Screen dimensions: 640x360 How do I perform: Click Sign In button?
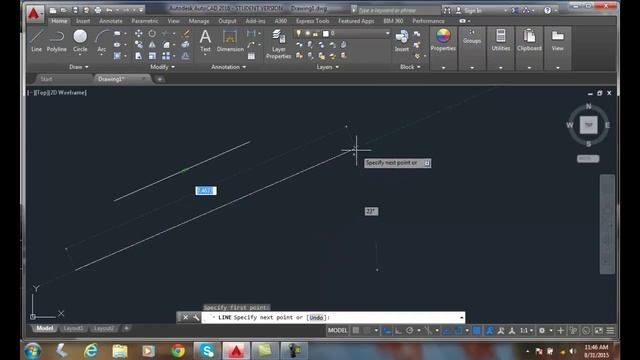coord(473,11)
